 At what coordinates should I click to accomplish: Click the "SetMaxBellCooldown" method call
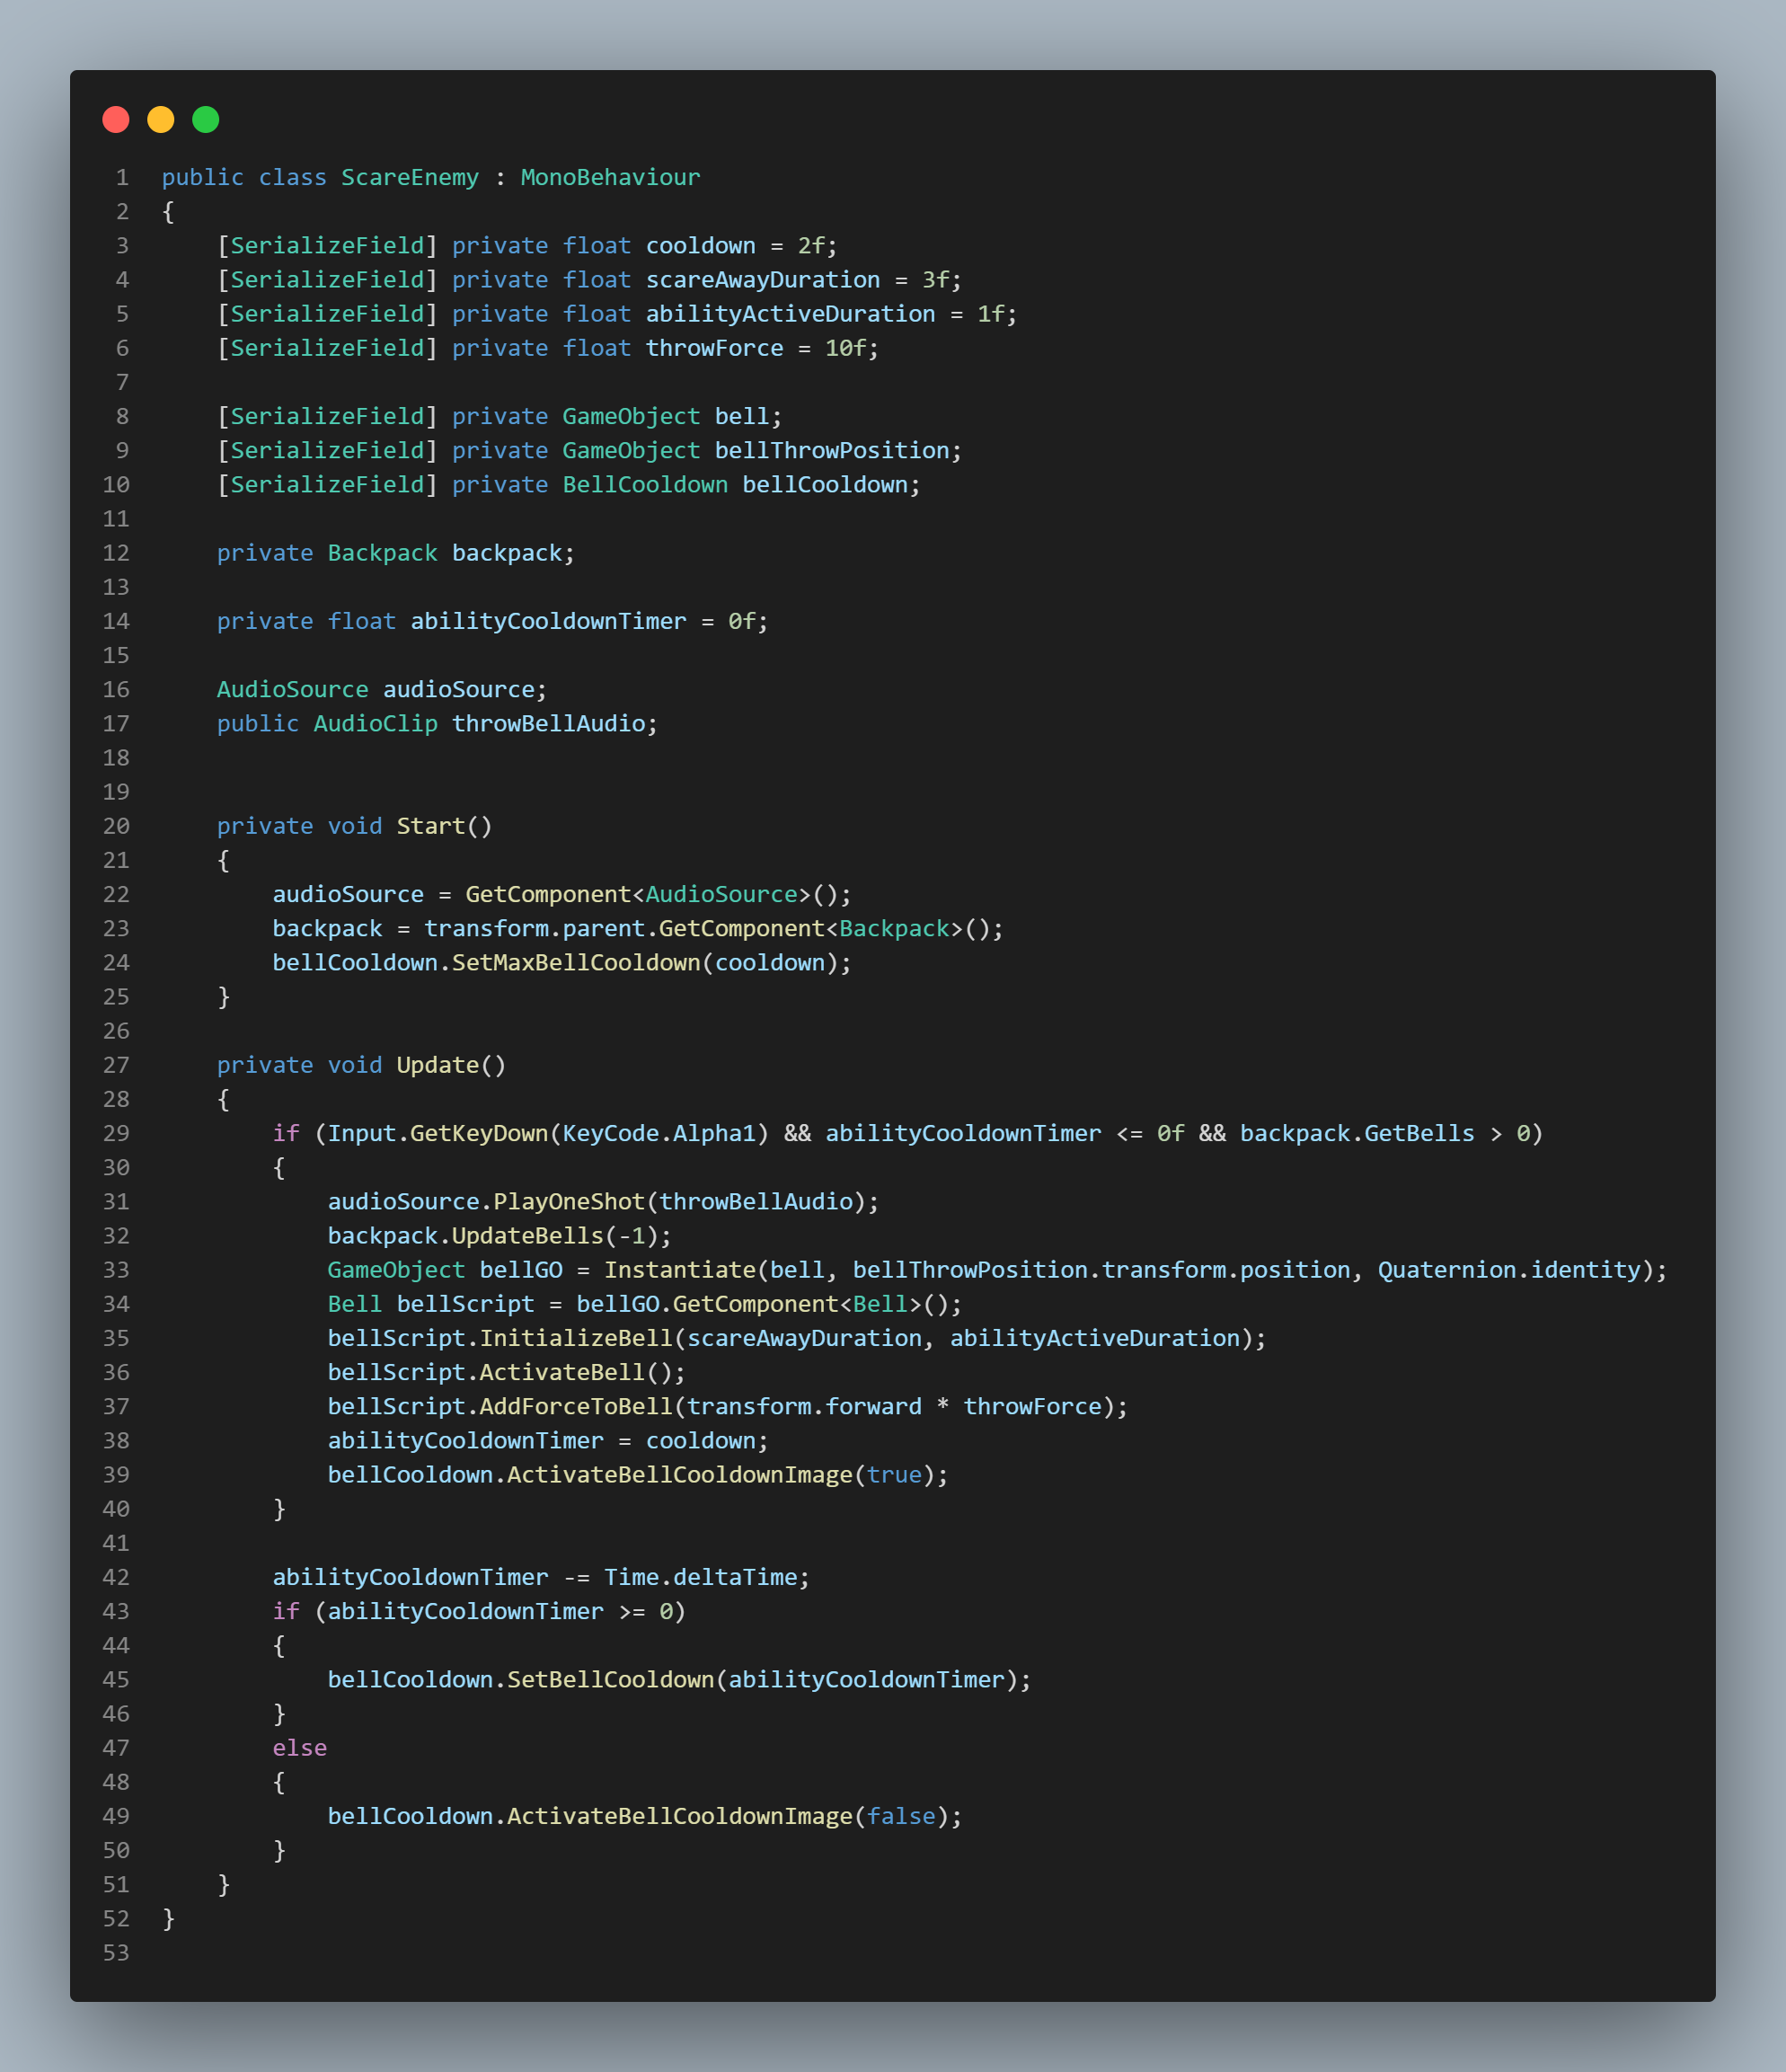(x=576, y=963)
